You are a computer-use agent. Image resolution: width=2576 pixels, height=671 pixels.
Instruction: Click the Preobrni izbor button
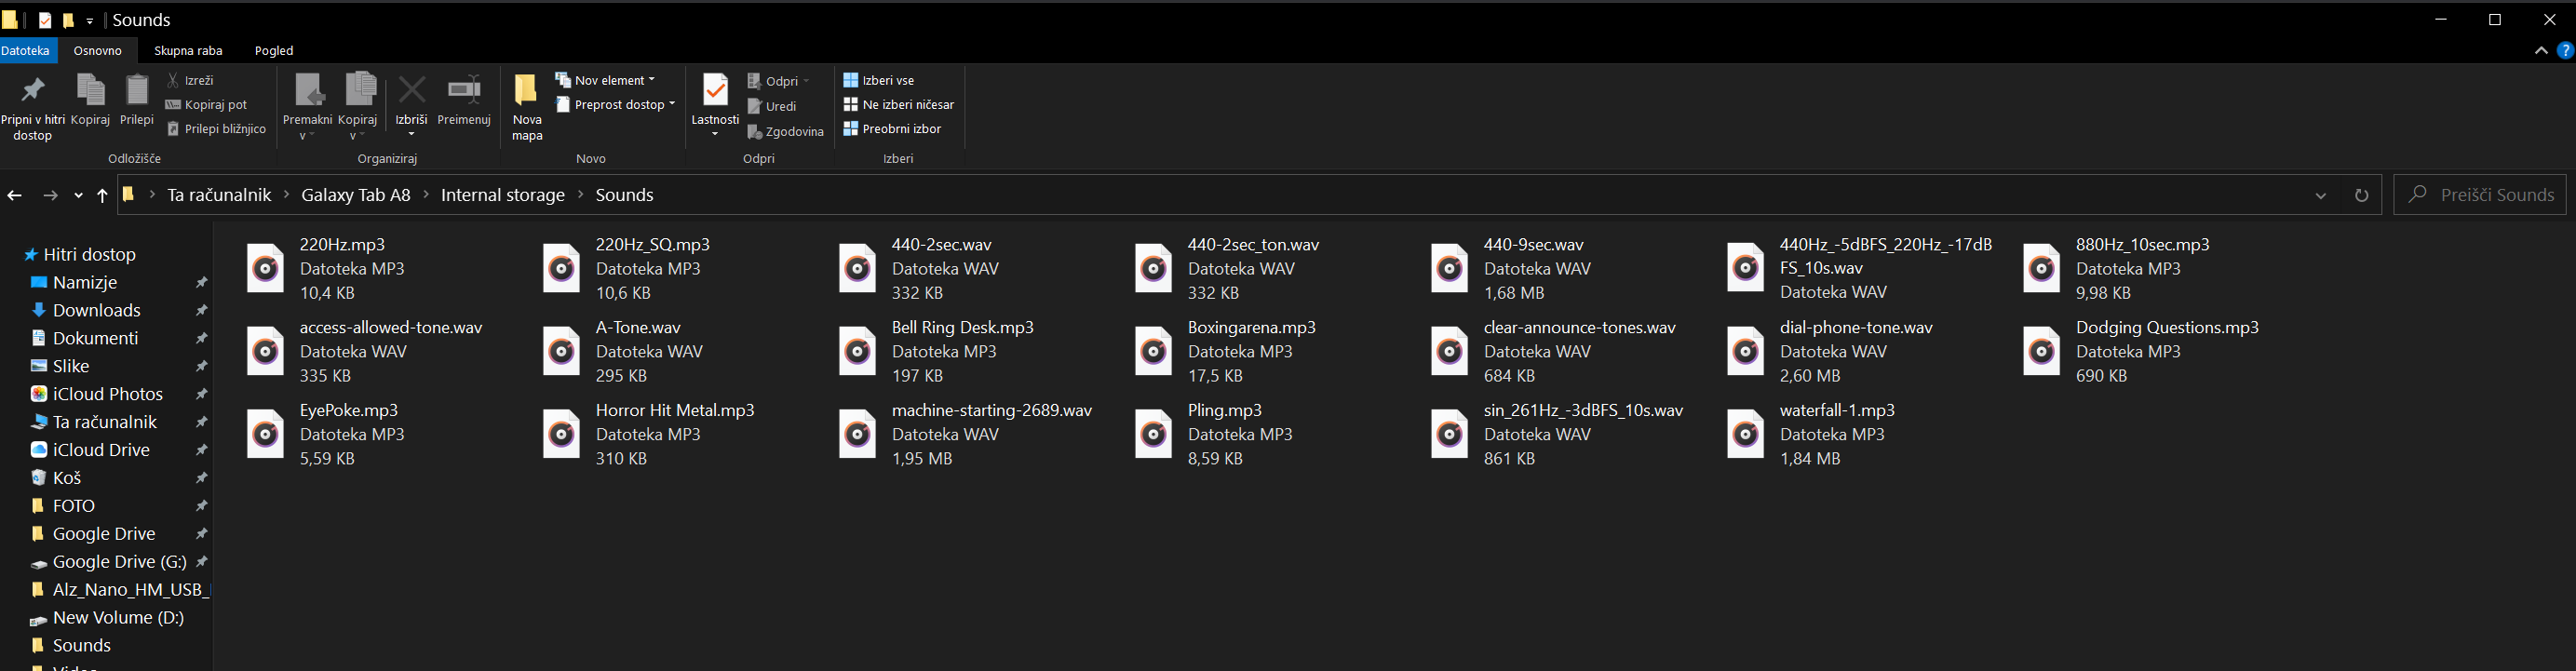pyautogui.click(x=892, y=129)
